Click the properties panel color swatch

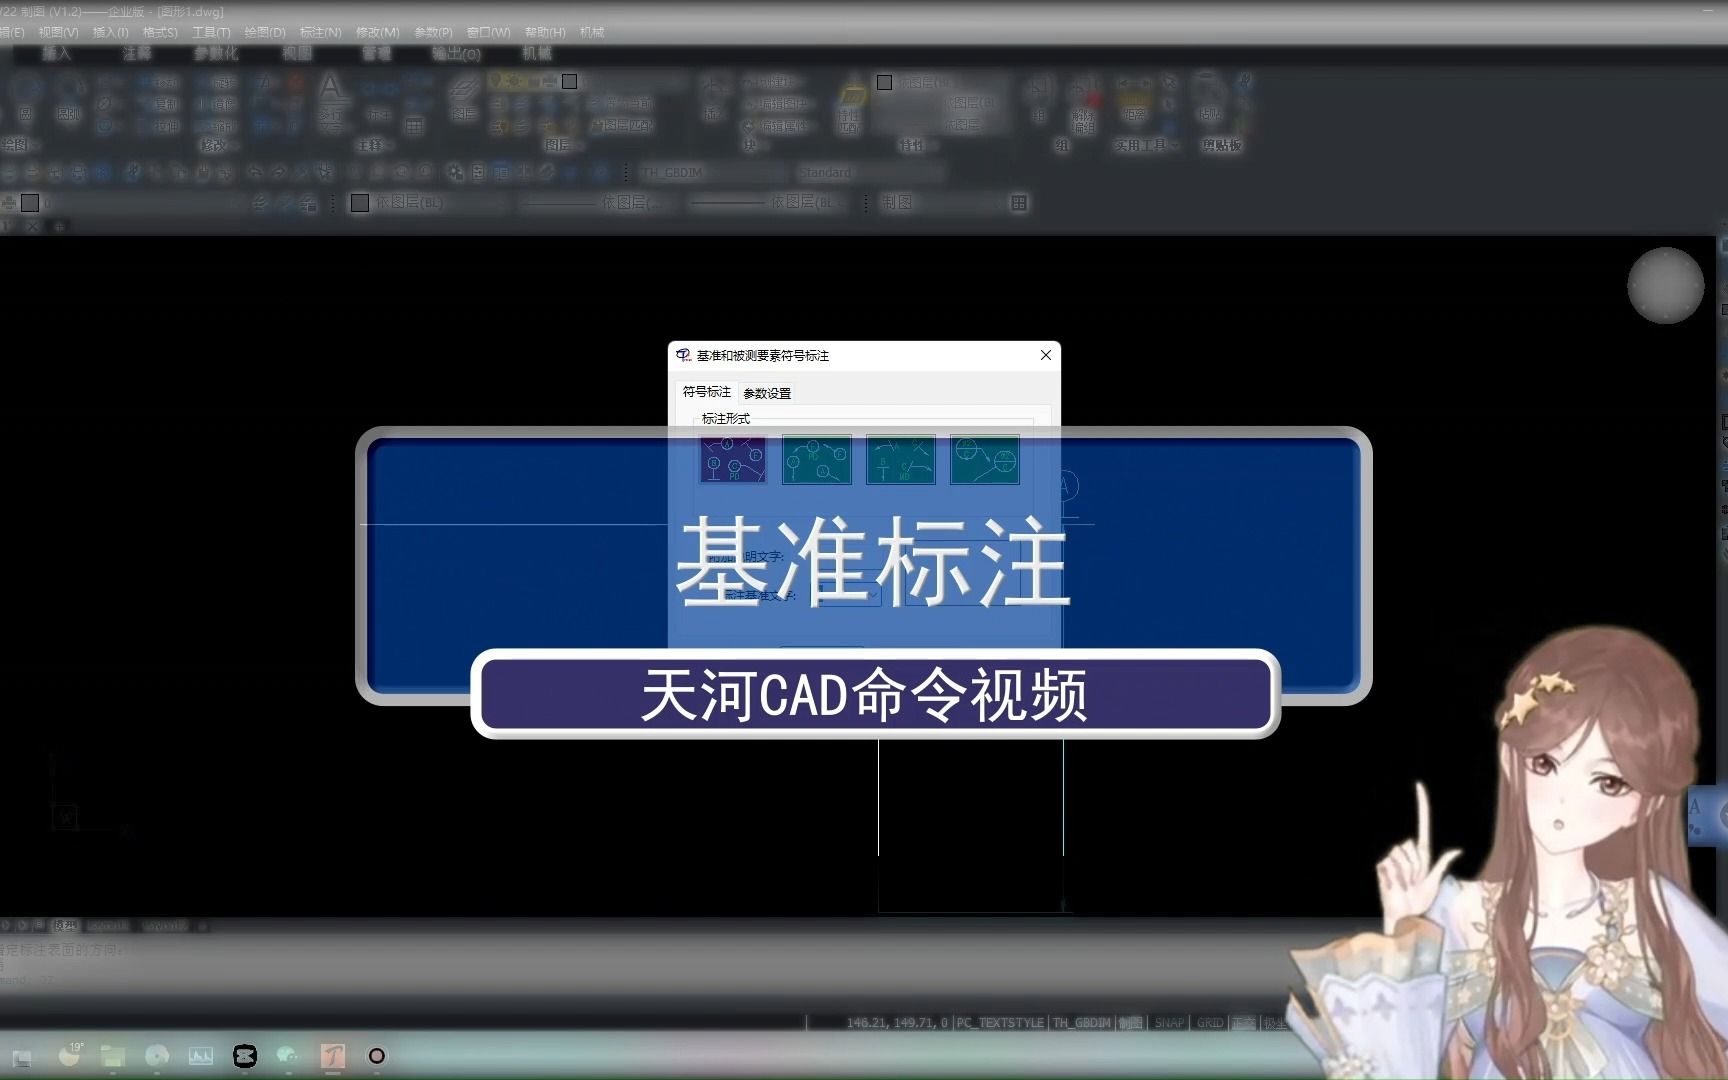click(884, 83)
